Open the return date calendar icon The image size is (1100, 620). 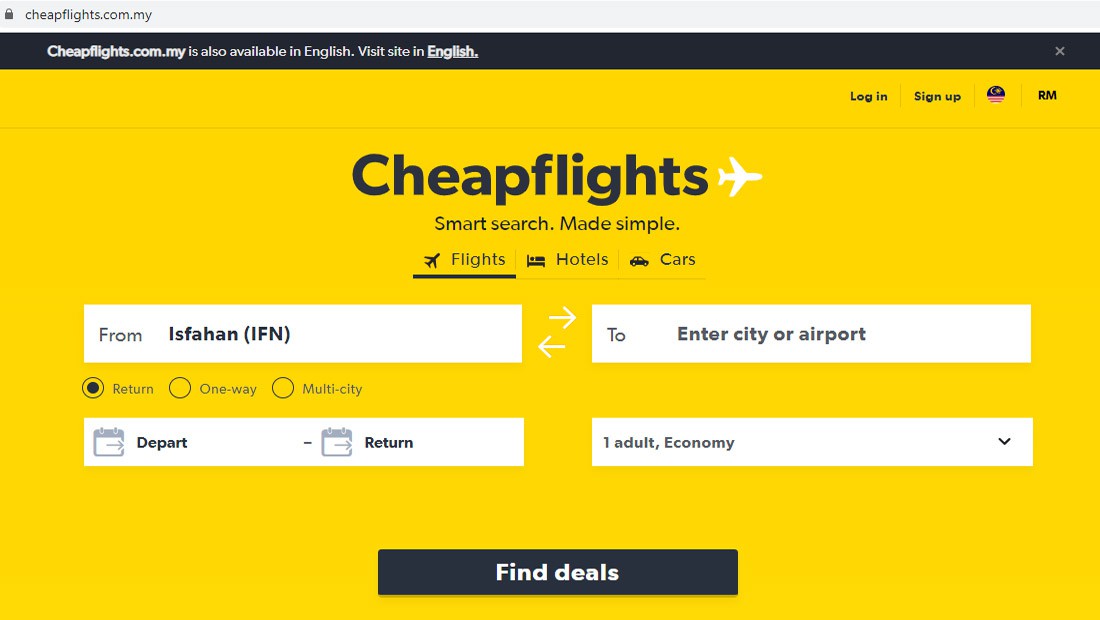(336, 442)
